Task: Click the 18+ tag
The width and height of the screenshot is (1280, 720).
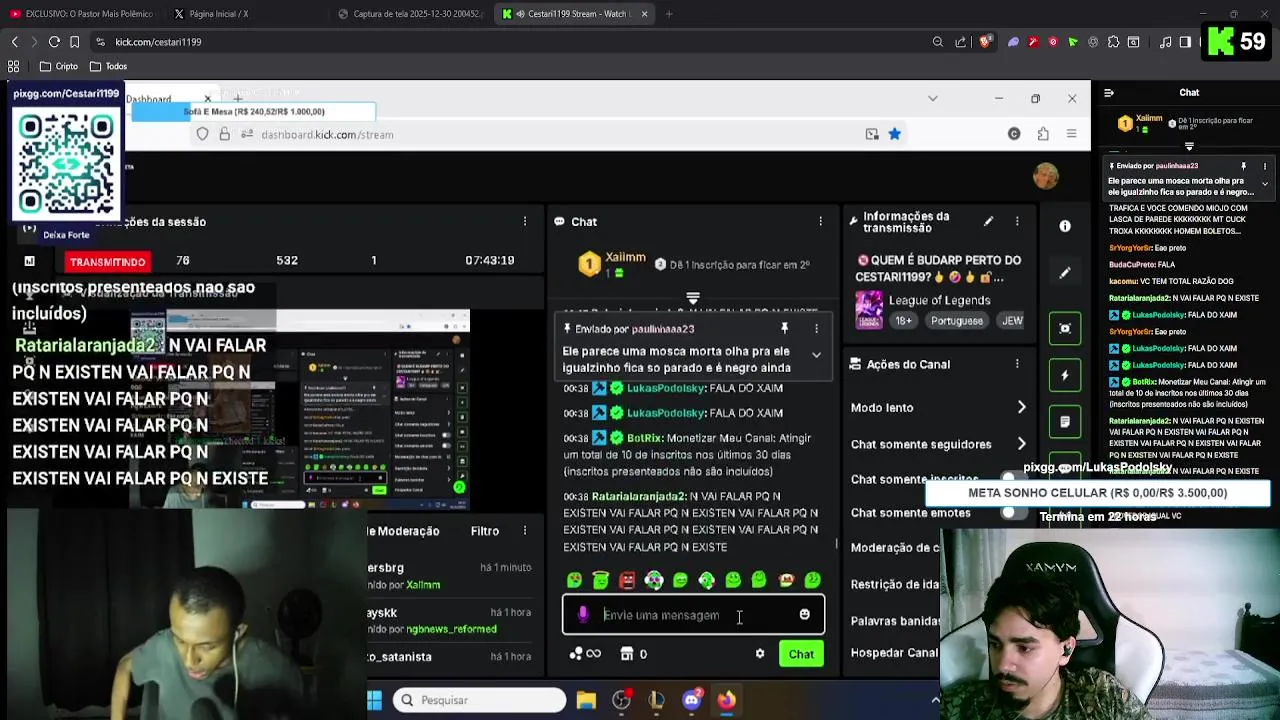Action: pos(904,321)
